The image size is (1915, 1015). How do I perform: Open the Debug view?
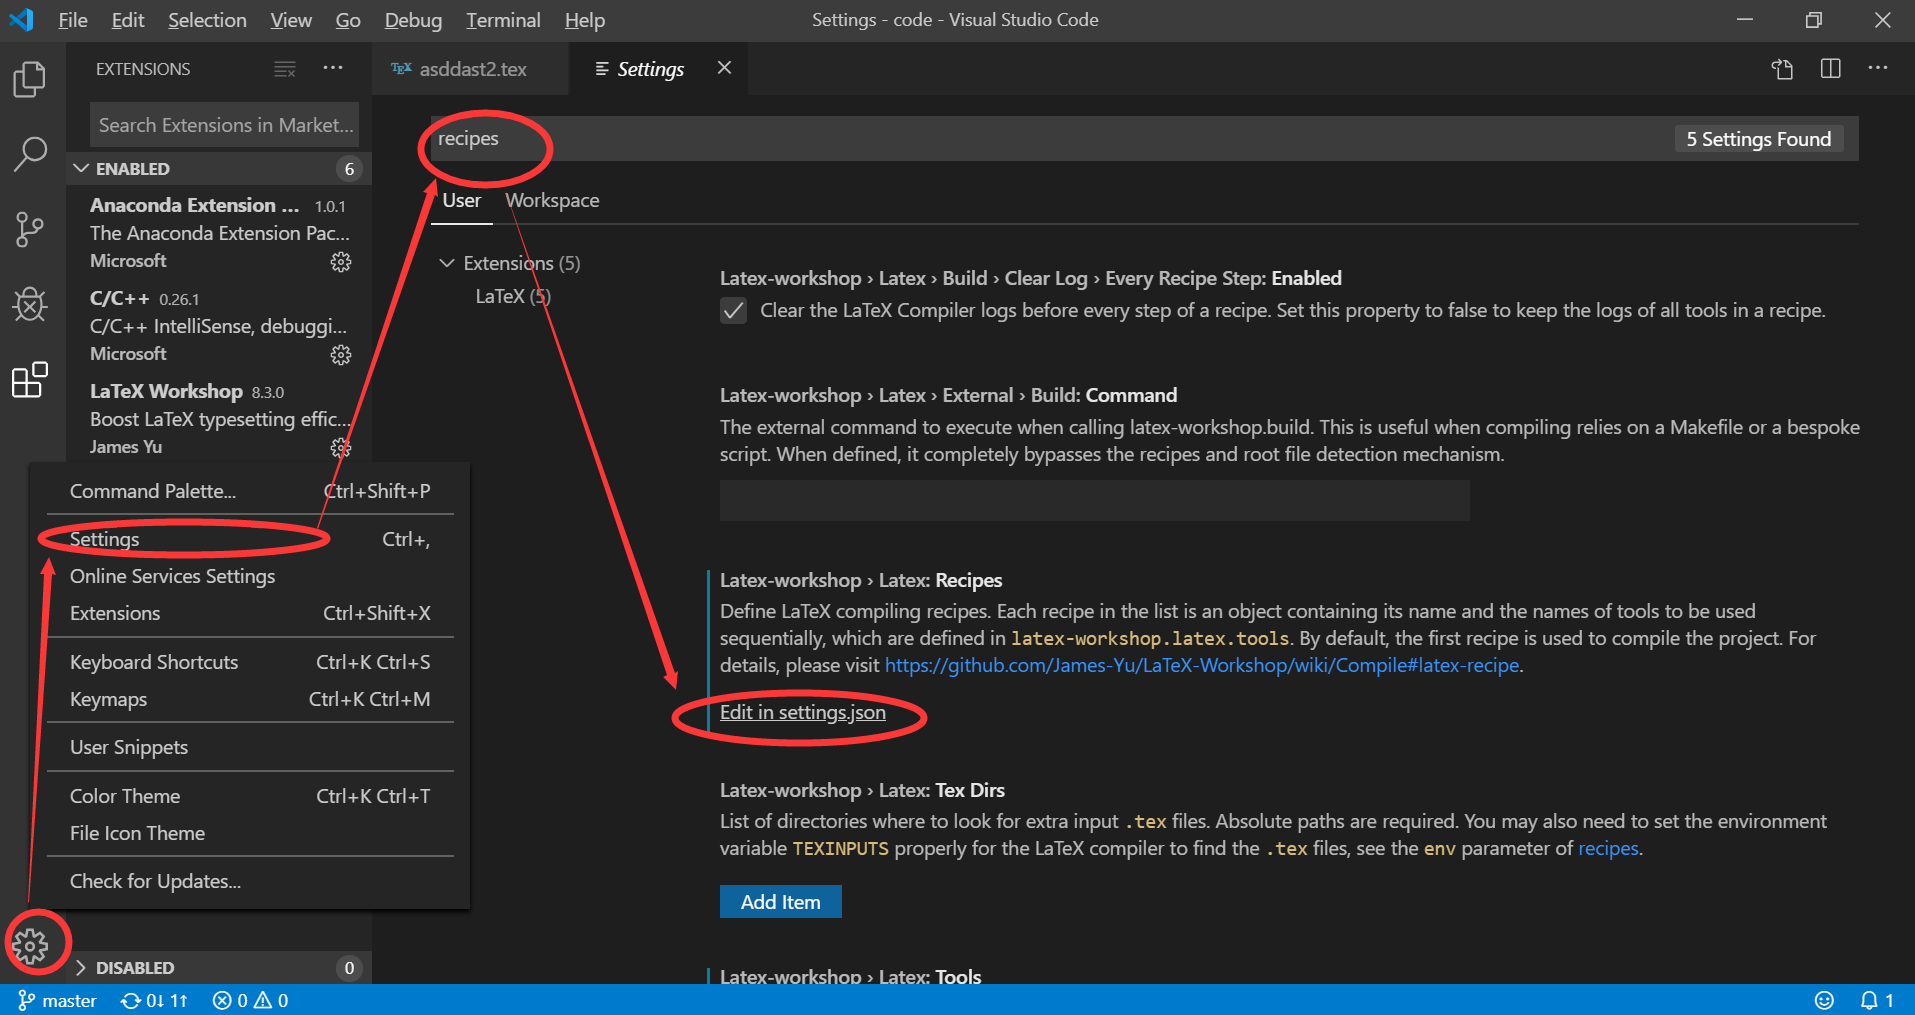(29, 304)
